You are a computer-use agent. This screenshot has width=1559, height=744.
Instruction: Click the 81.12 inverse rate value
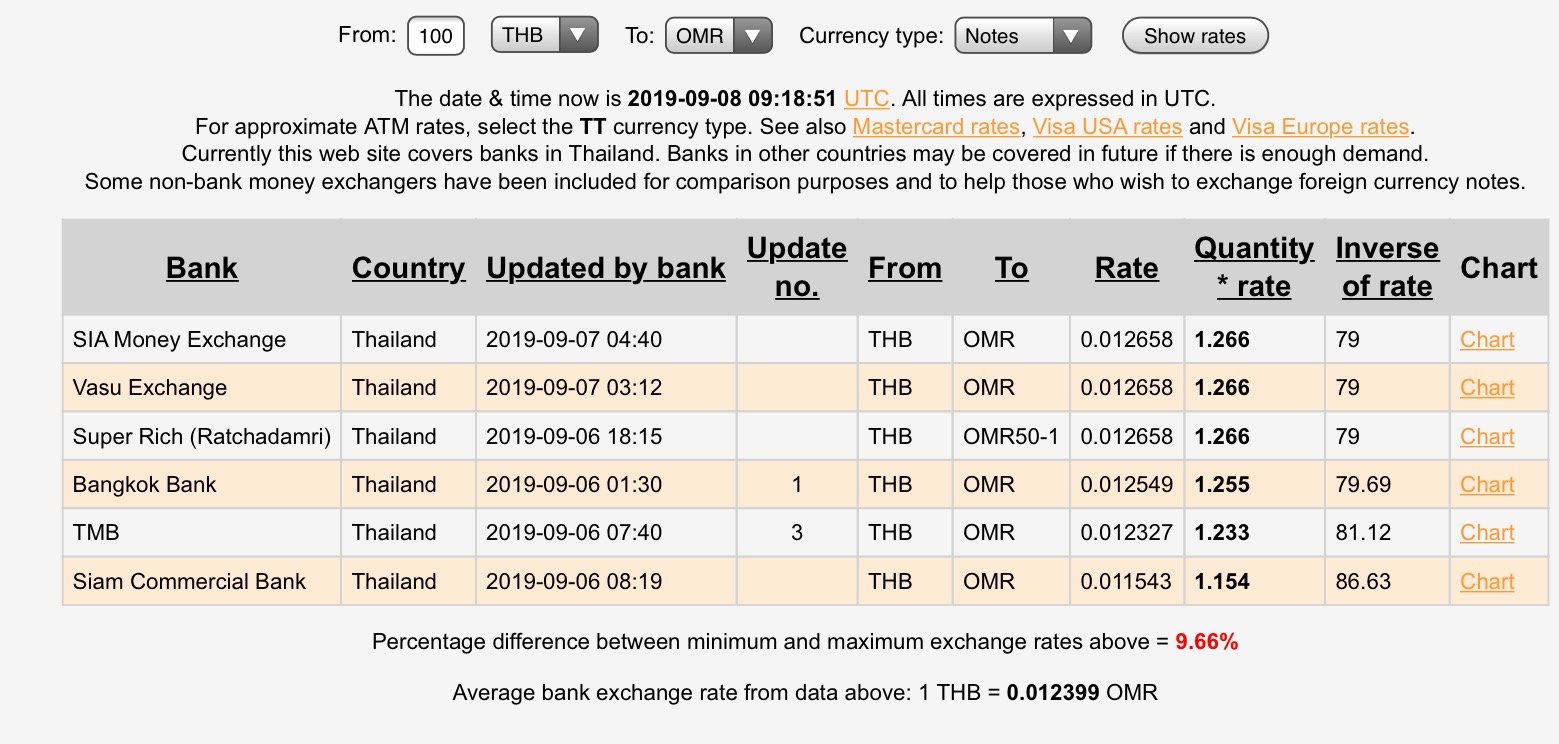tap(1363, 532)
